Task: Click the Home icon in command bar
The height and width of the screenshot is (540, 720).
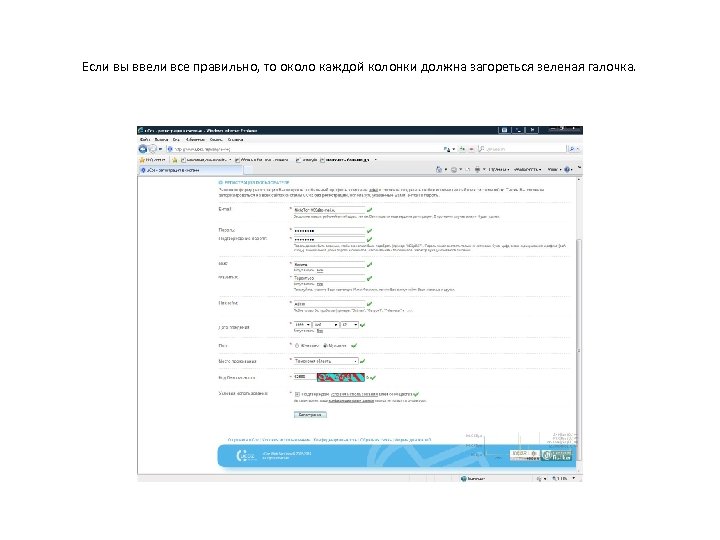Action: 439,169
